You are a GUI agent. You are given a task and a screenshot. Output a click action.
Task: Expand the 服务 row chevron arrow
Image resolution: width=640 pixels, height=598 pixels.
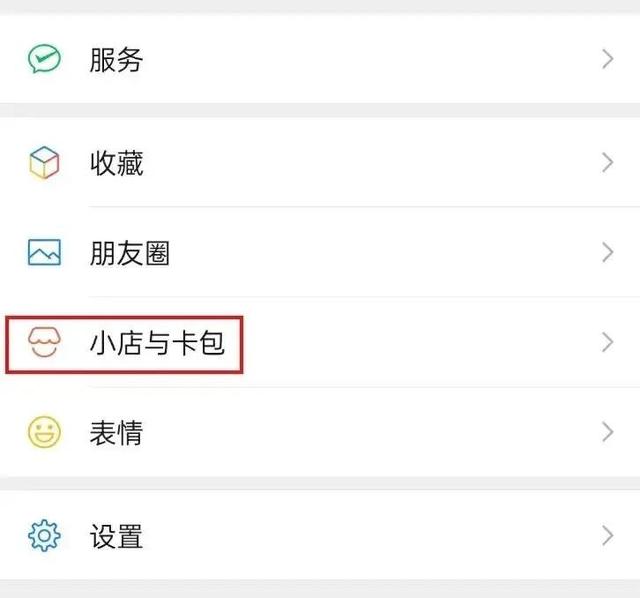[607, 59]
